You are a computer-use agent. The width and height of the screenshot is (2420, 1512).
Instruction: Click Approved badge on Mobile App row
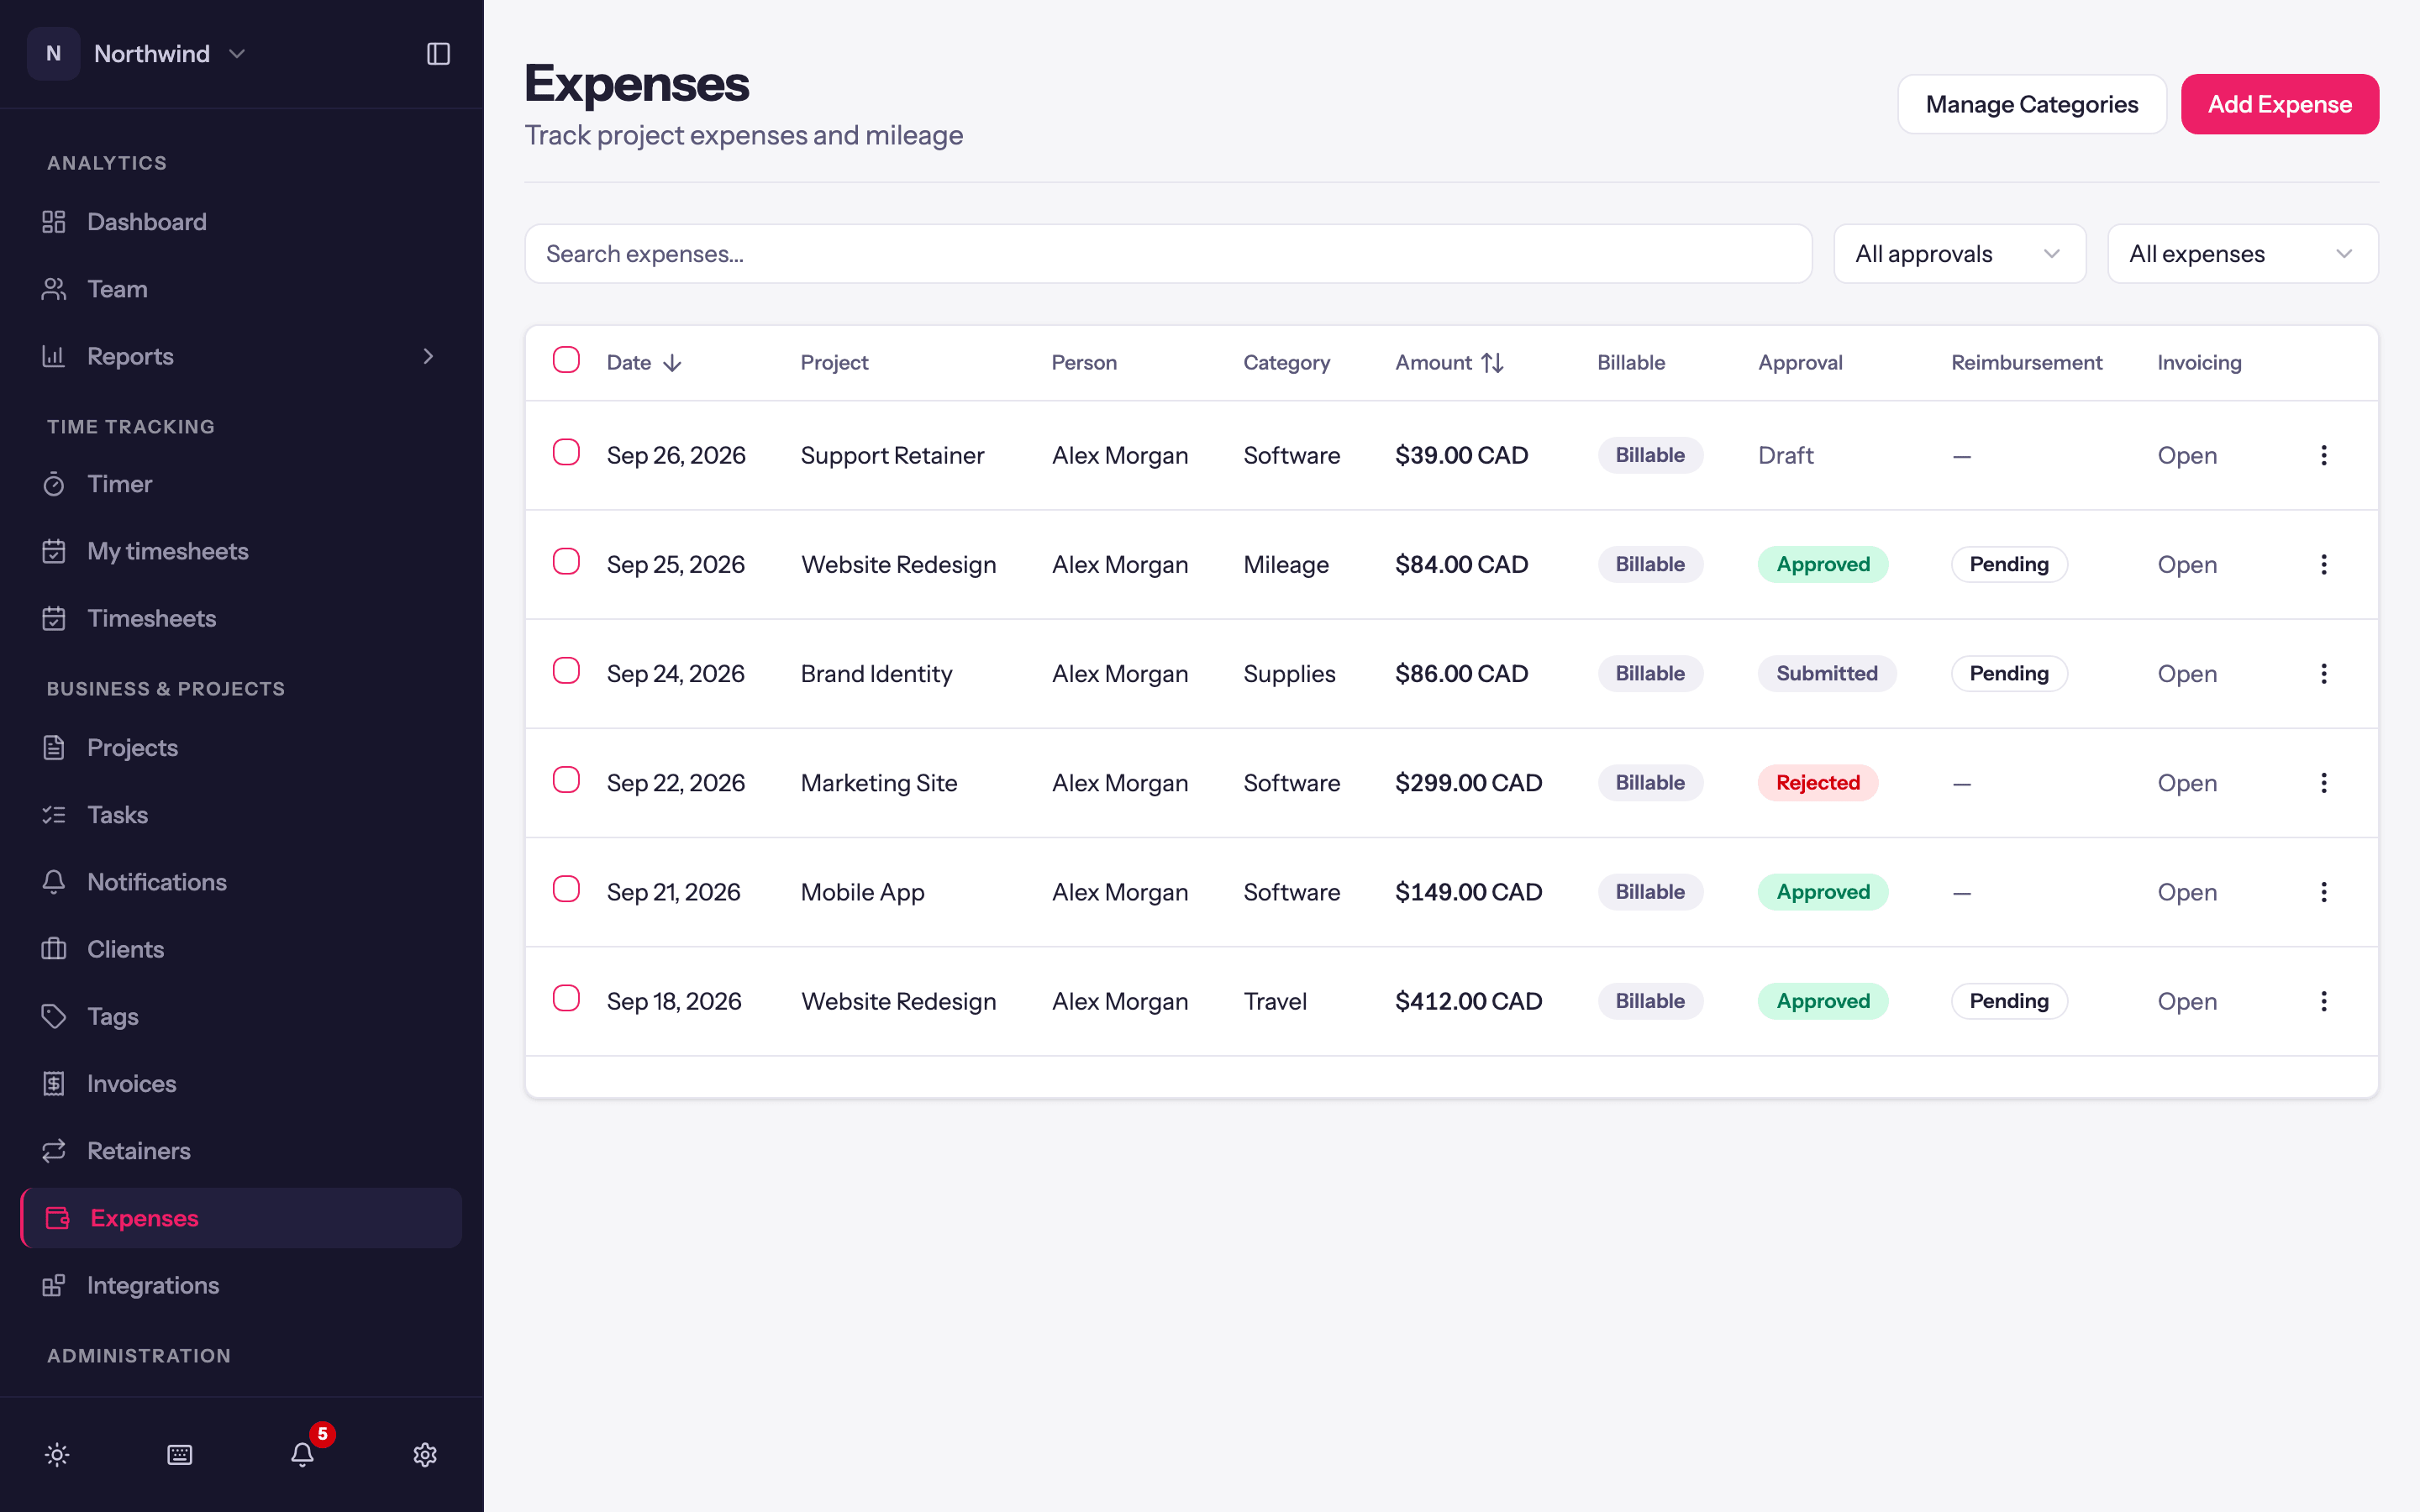[1823, 892]
